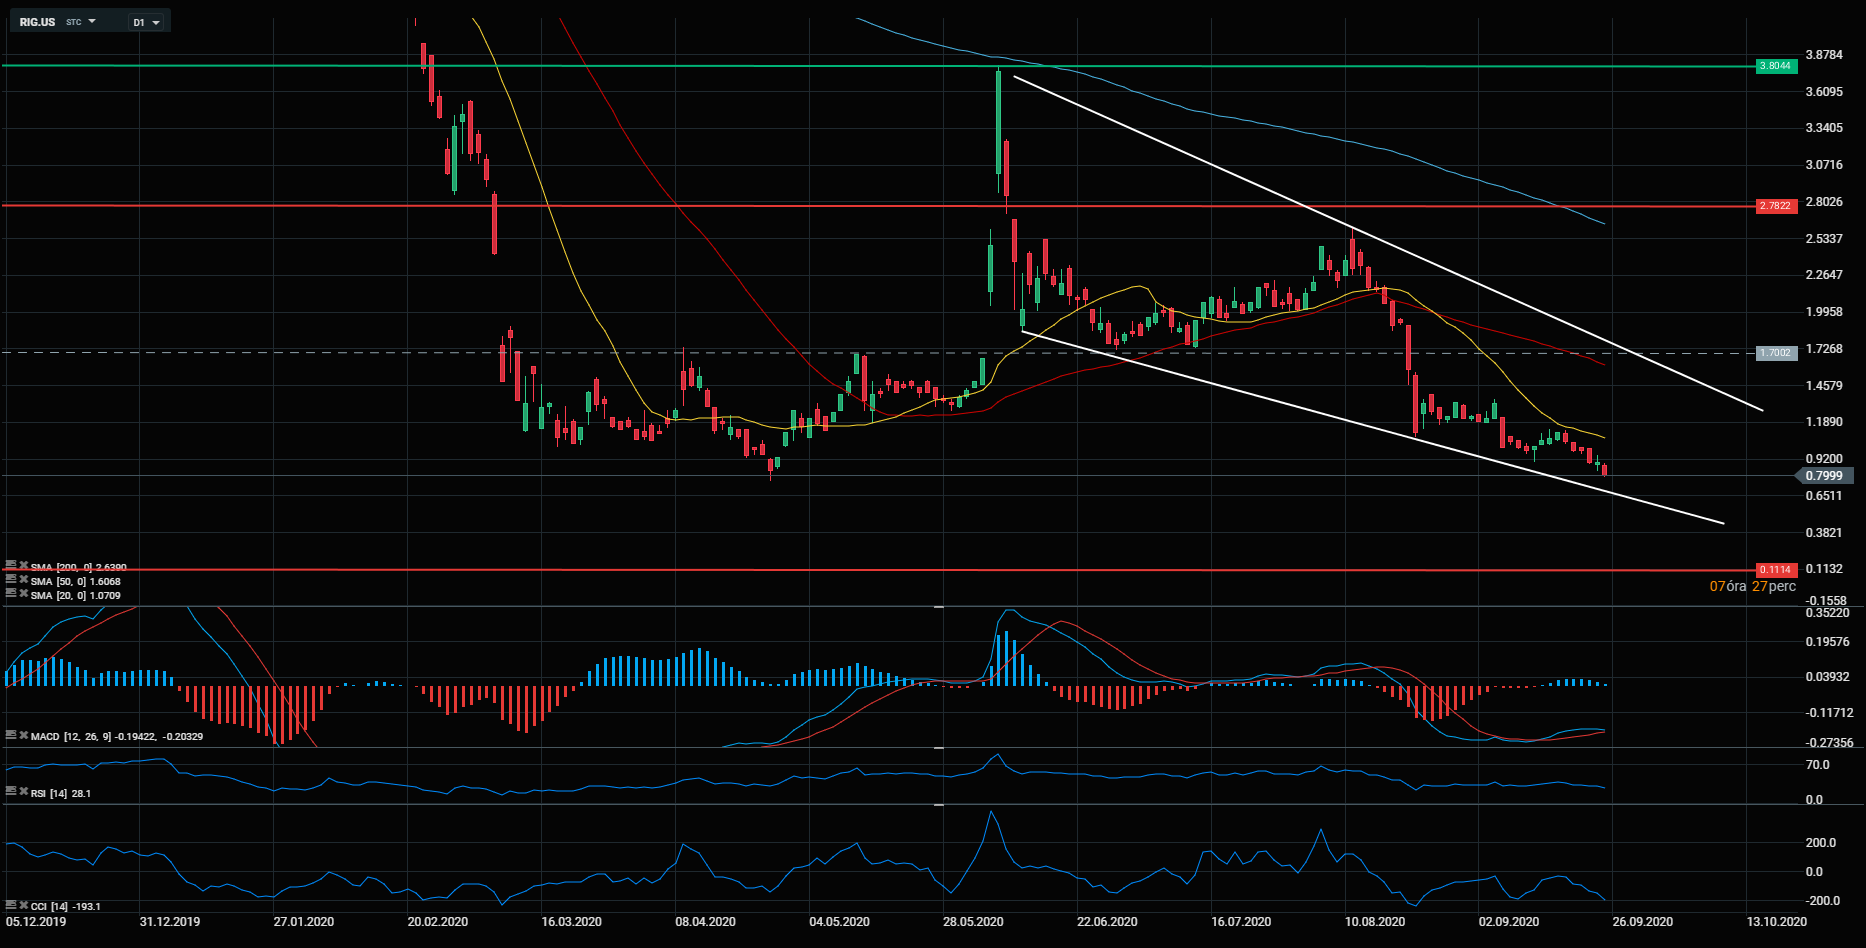Remove the SMA 200 indicator
The height and width of the screenshot is (948, 1866).
coord(23,566)
